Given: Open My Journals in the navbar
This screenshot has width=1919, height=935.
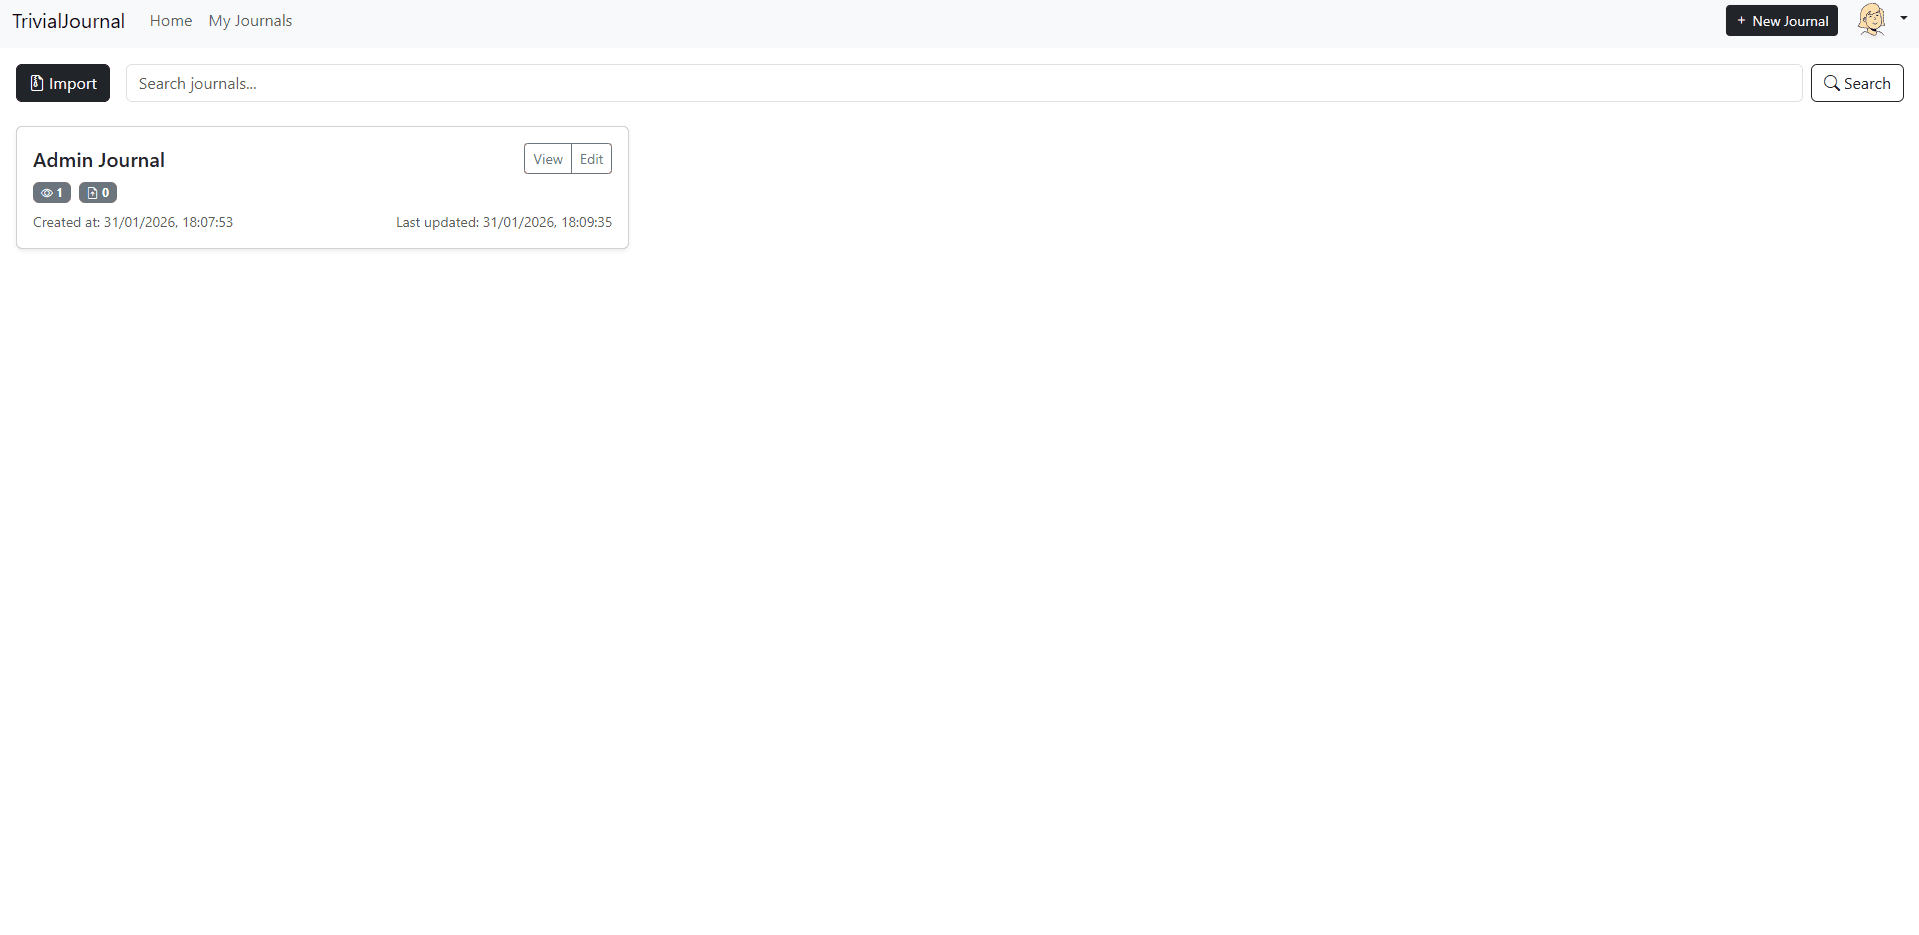Looking at the screenshot, I should (250, 21).
